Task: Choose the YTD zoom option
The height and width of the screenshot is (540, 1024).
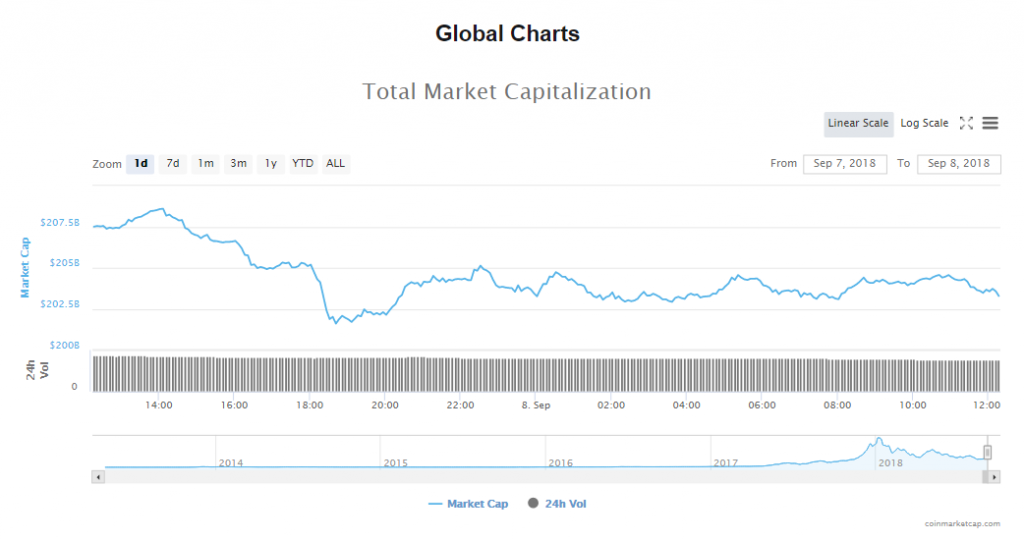Action: point(302,163)
